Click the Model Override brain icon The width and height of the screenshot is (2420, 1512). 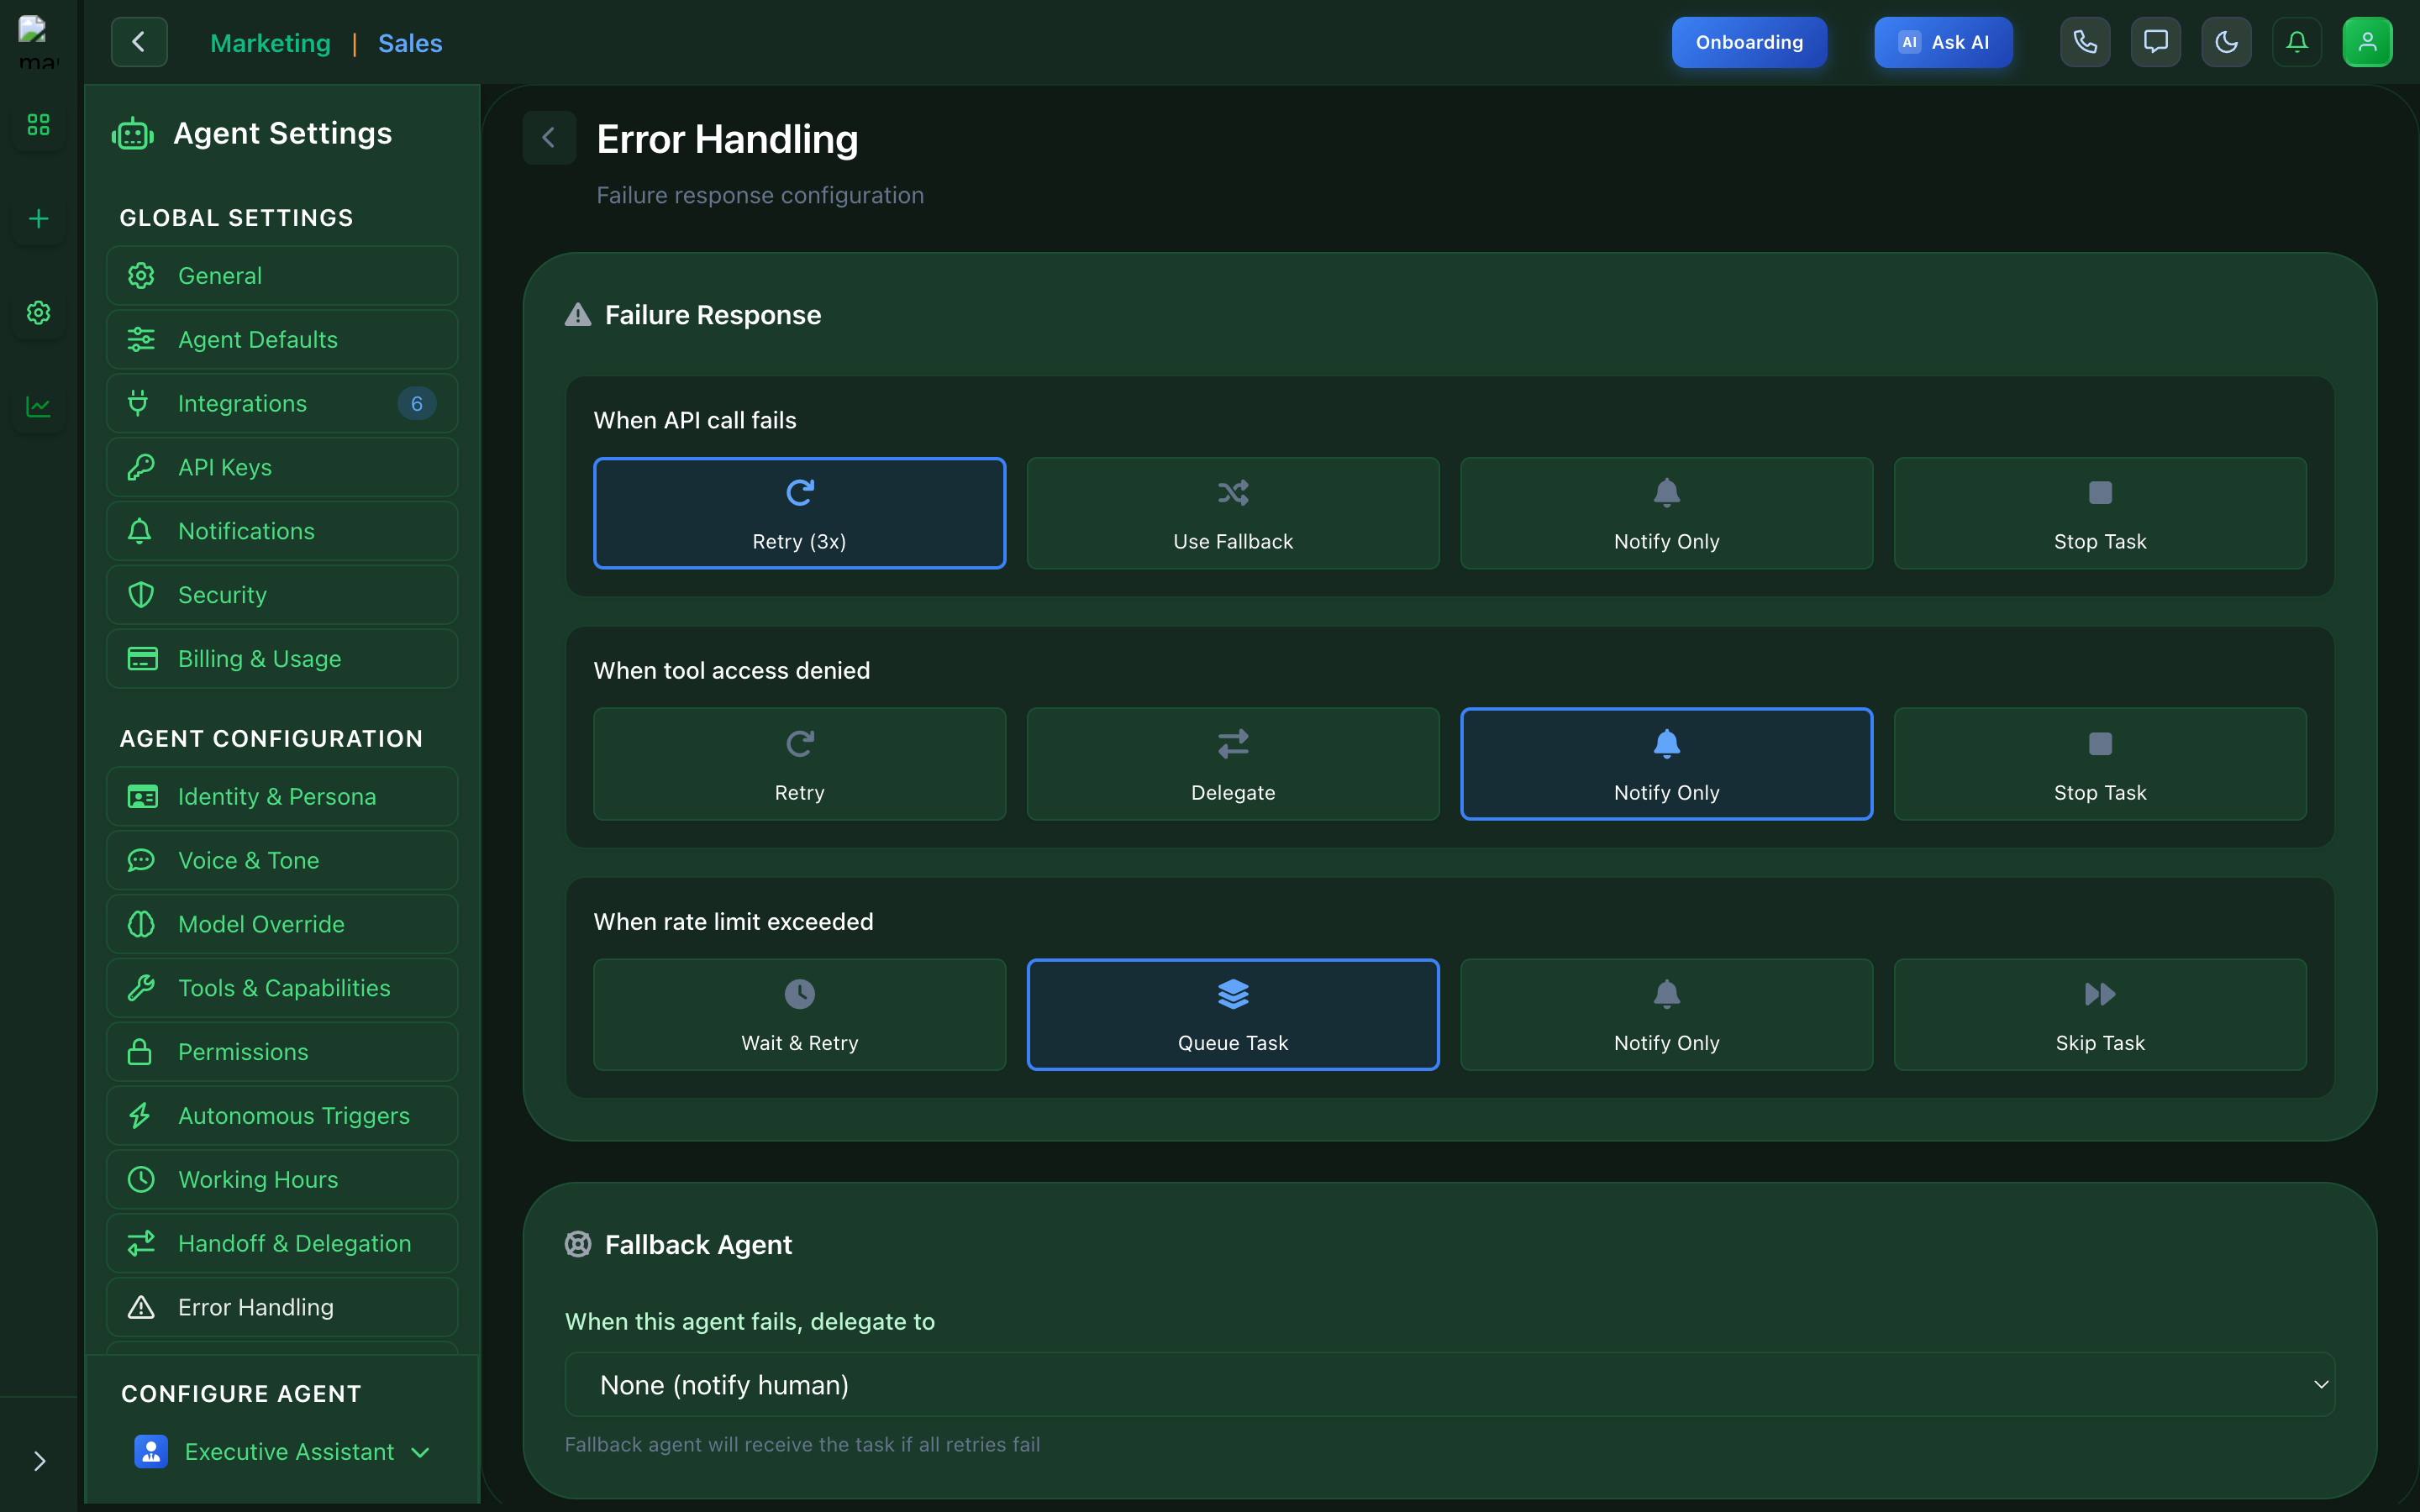(141, 924)
